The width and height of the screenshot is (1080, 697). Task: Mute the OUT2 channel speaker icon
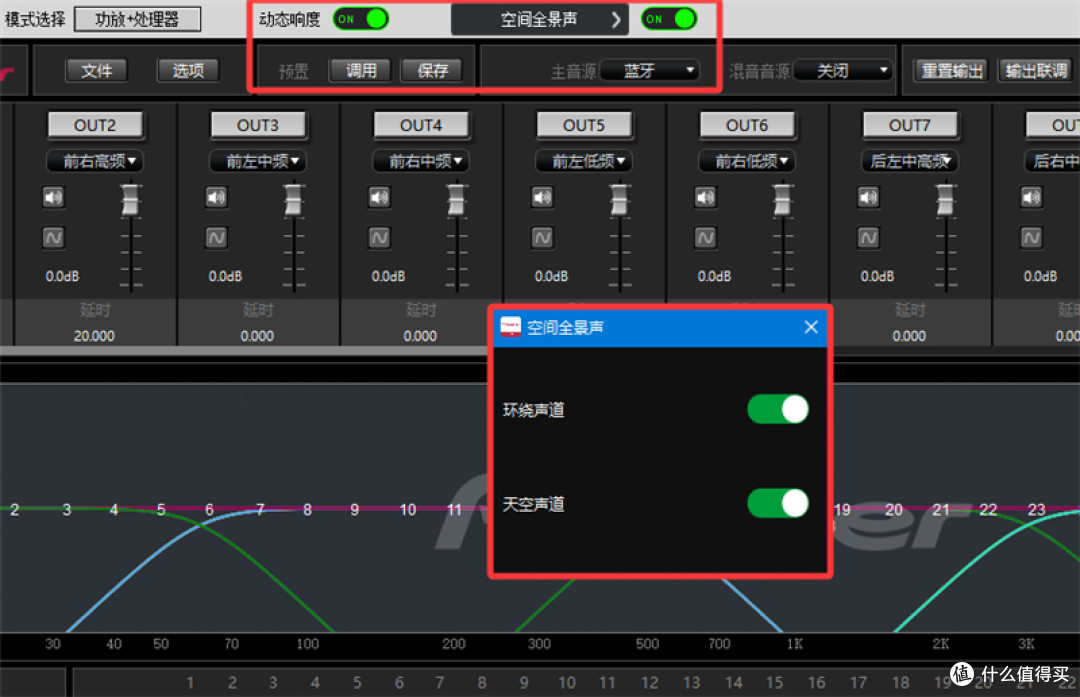(53, 198)
